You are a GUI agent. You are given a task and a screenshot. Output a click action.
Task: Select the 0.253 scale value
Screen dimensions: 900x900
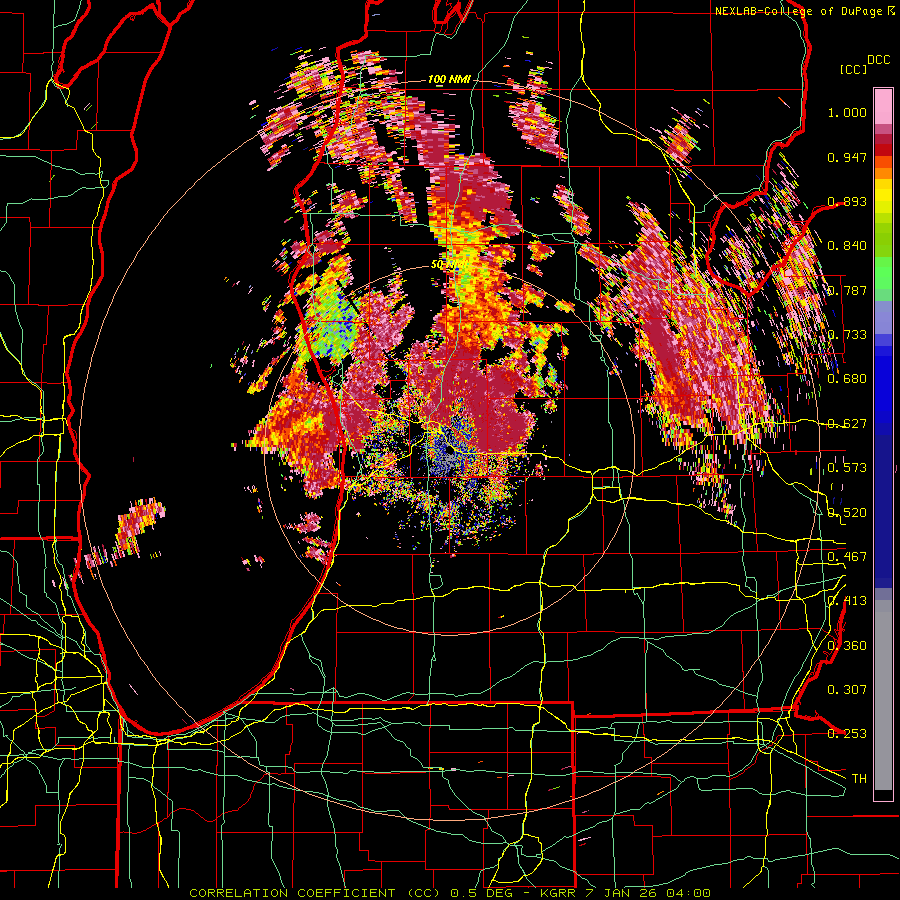(x=847, y=734)
